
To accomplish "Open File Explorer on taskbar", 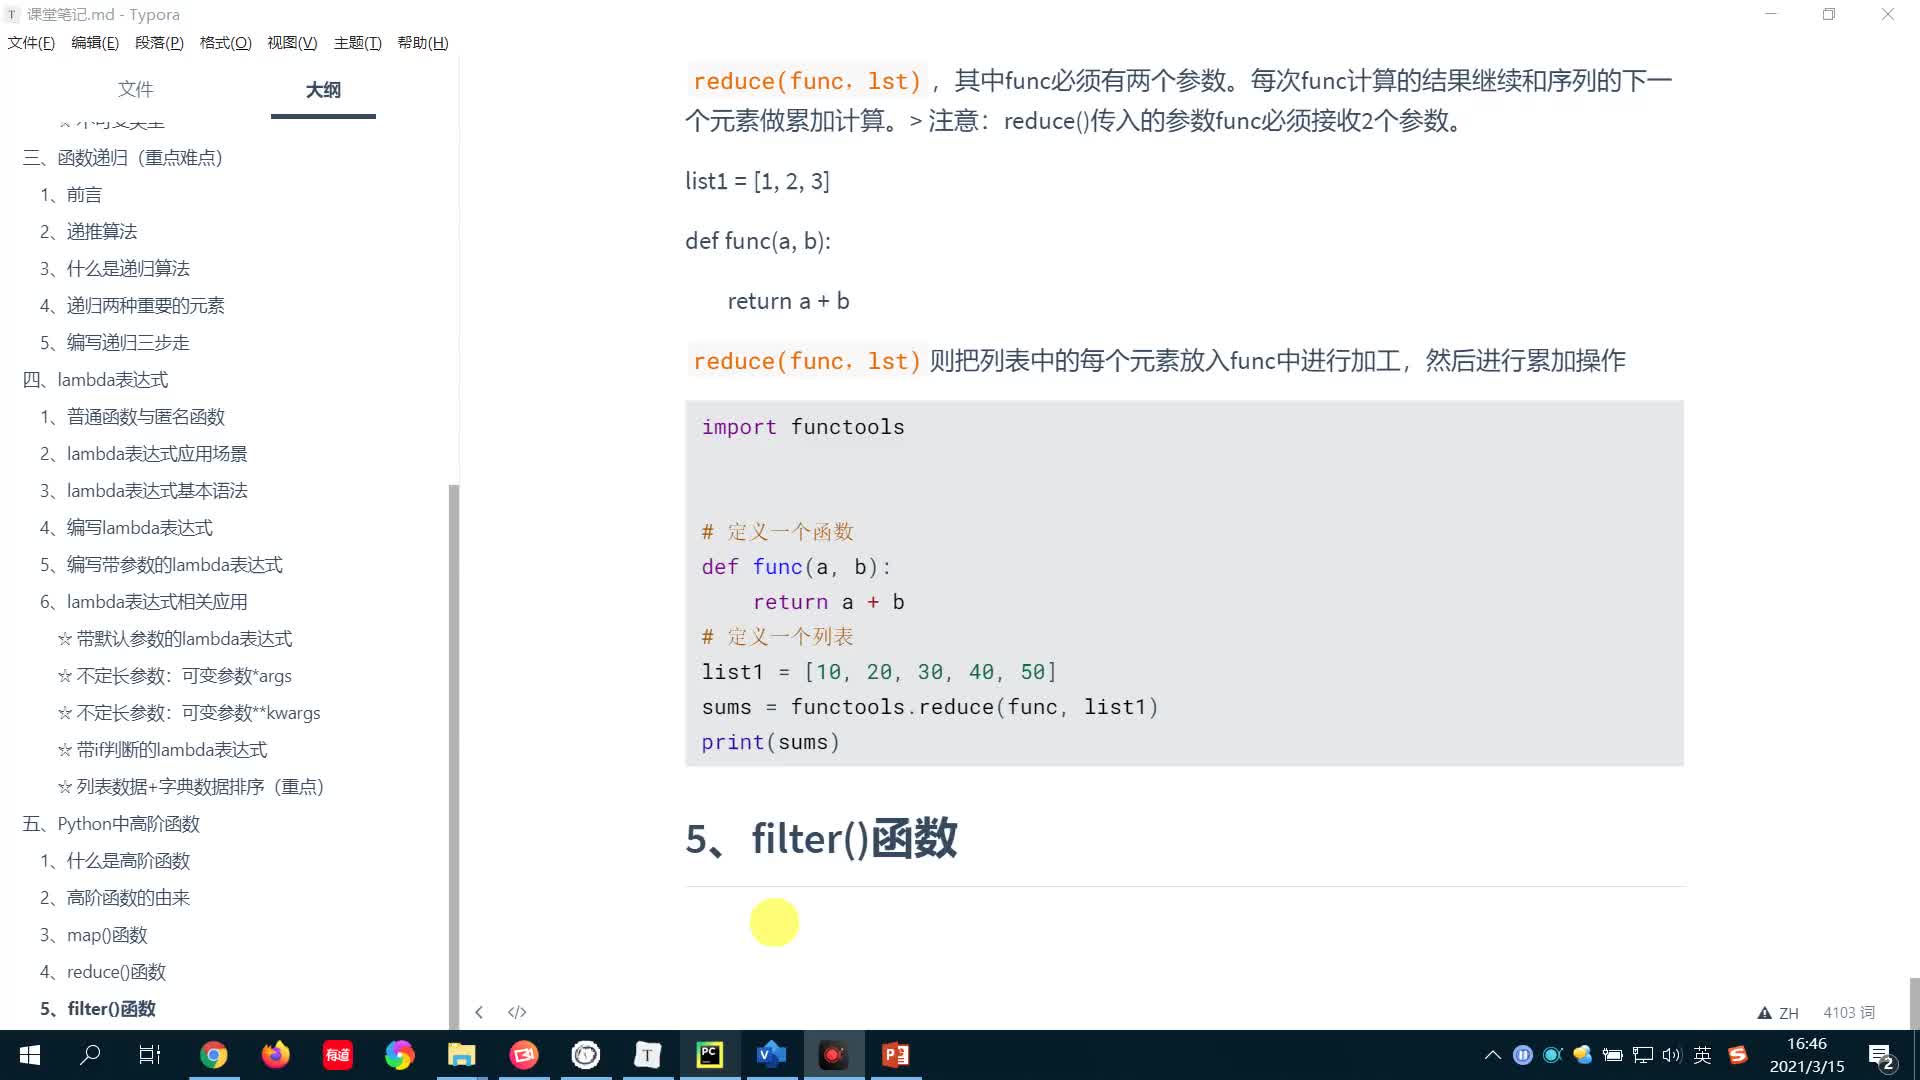I will tap(461, 1055).
